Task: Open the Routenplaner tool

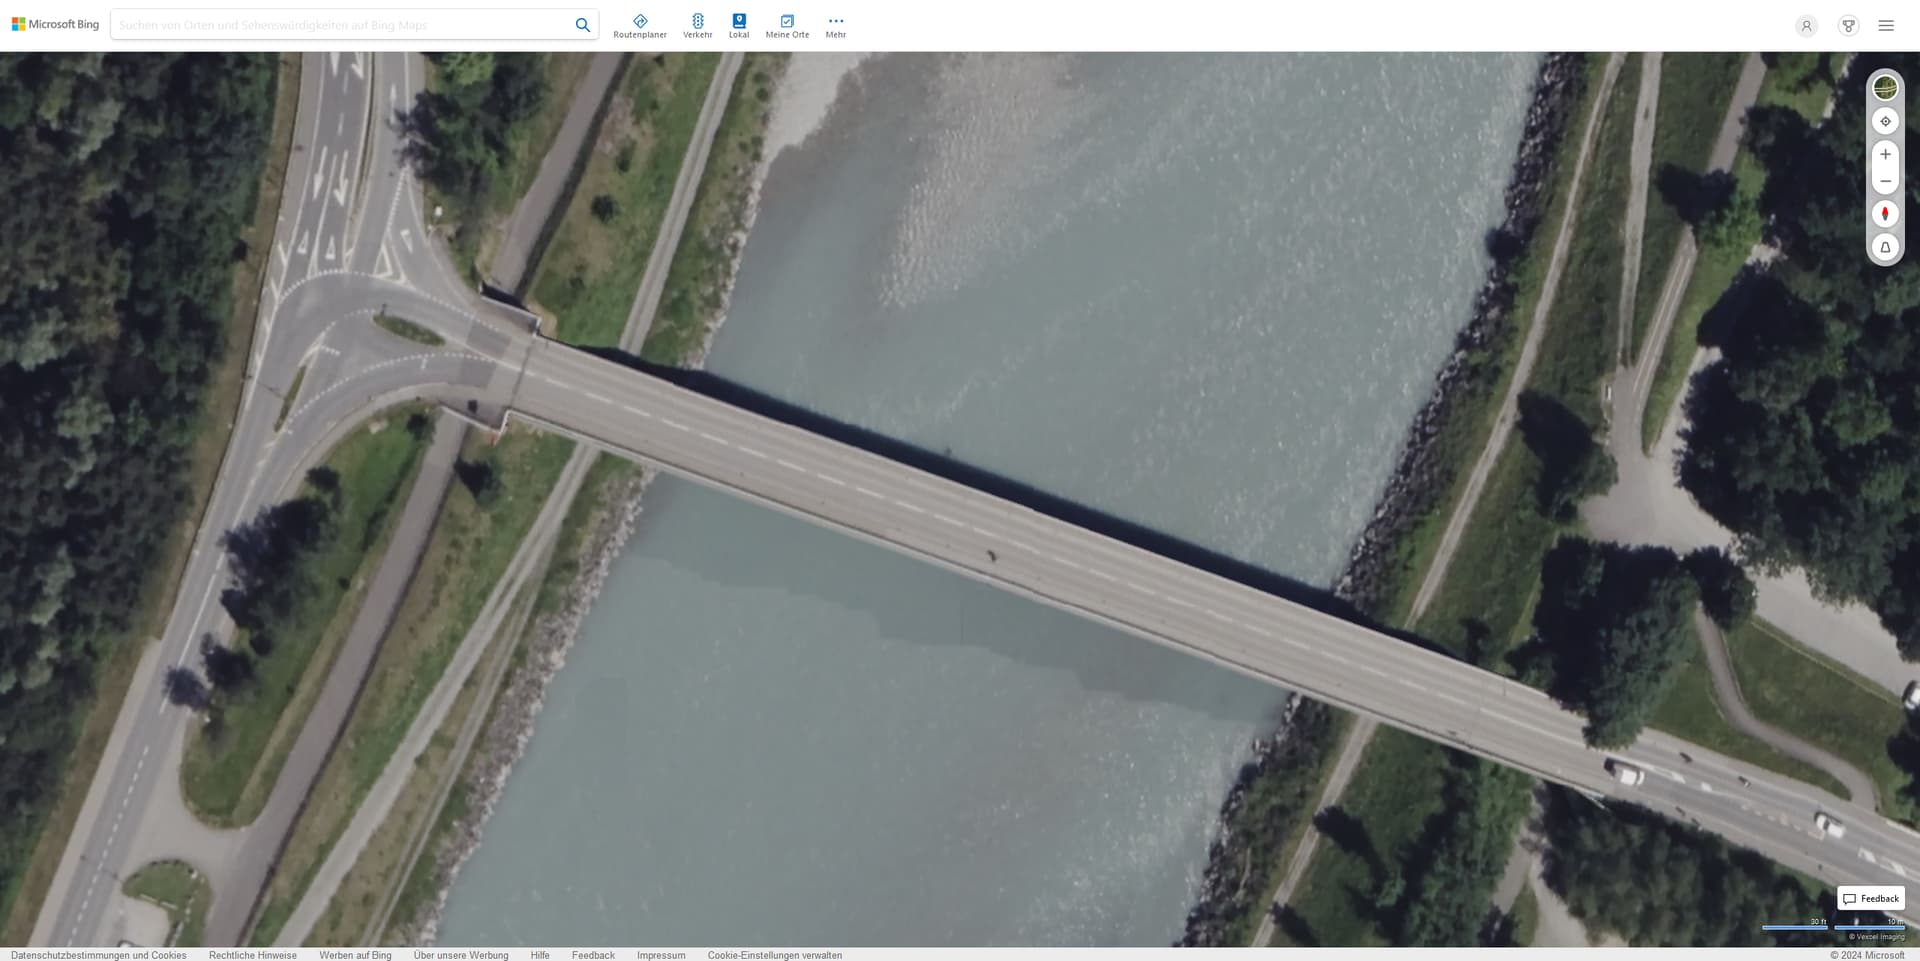Action: click(x=640, y=25)
